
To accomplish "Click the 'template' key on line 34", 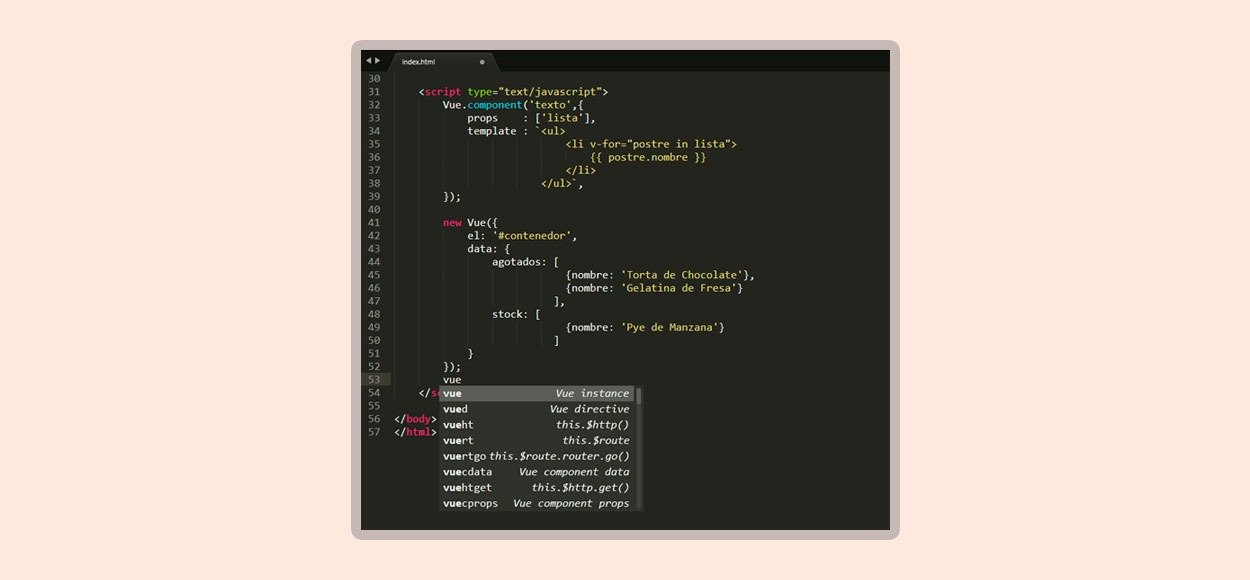I will click(491, 131).
